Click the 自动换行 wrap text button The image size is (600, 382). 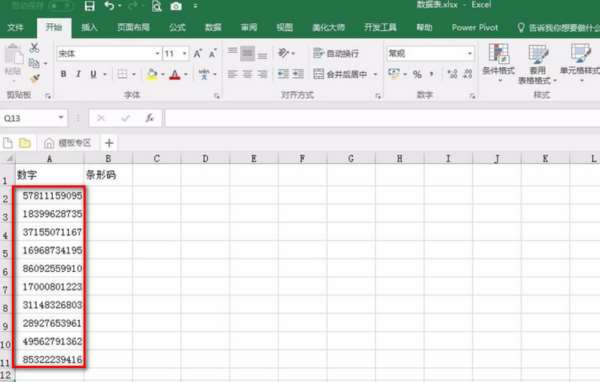(336, 54)
